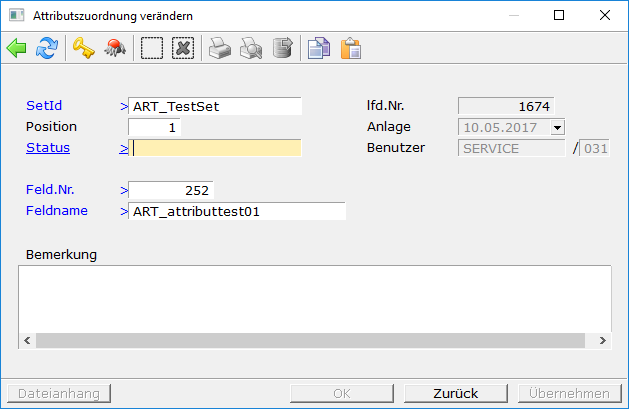Click the copy documents icon
The width and height of the screenshot is (629, 409).
[x=318, y=48]
